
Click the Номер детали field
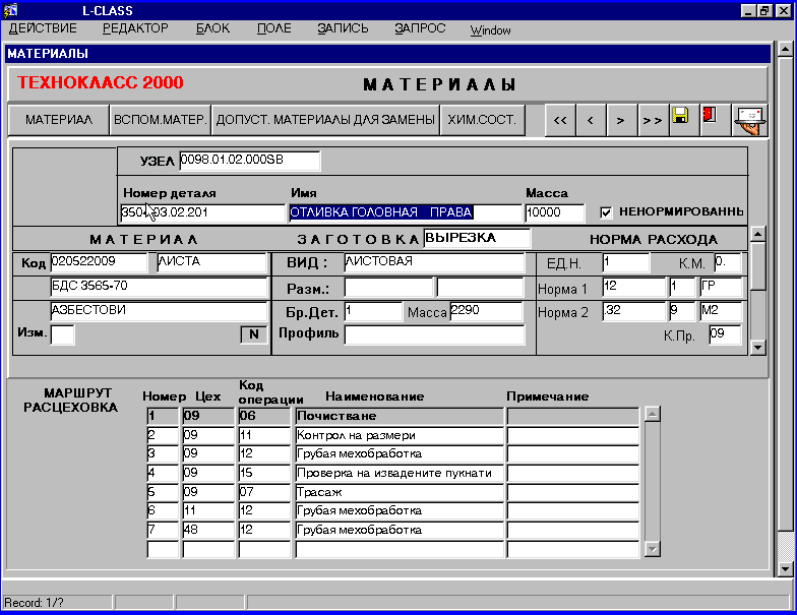[202, 213]
